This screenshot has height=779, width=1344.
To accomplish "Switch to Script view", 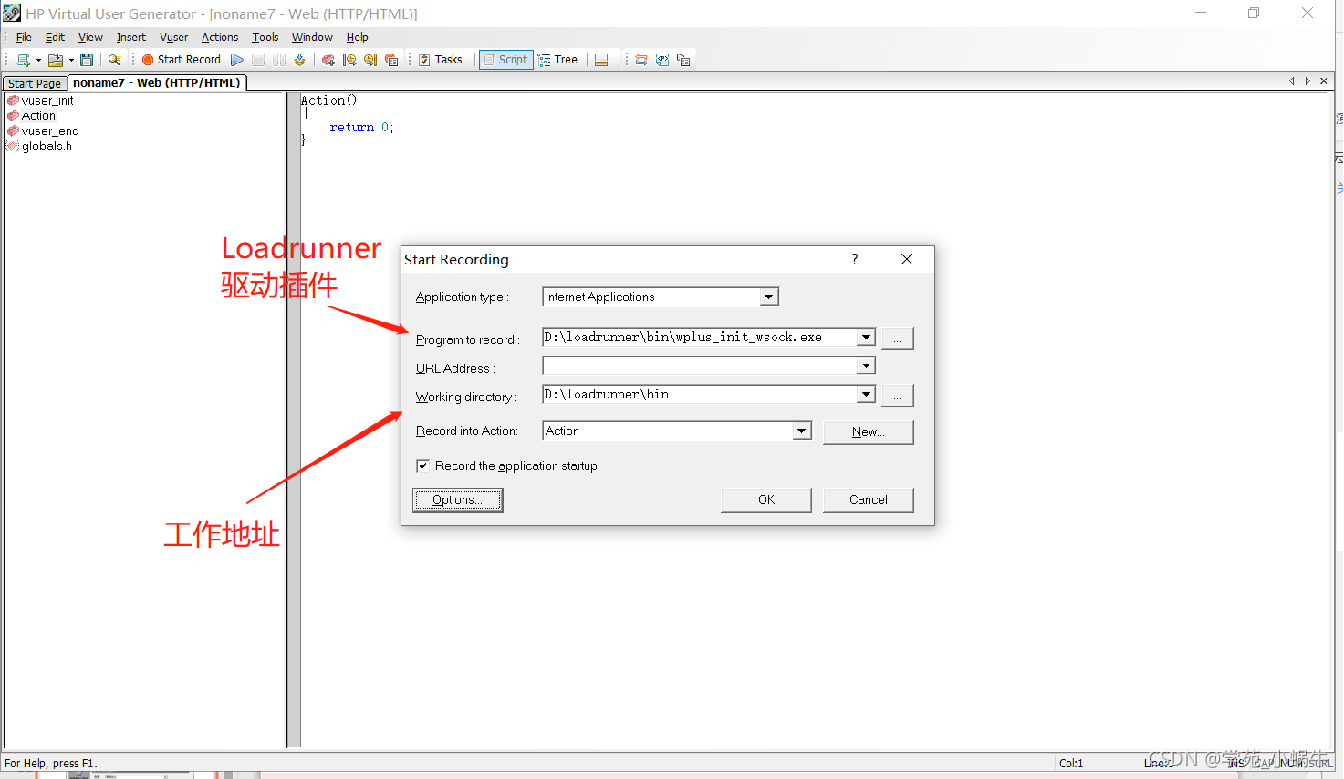I will pos(505,60).
